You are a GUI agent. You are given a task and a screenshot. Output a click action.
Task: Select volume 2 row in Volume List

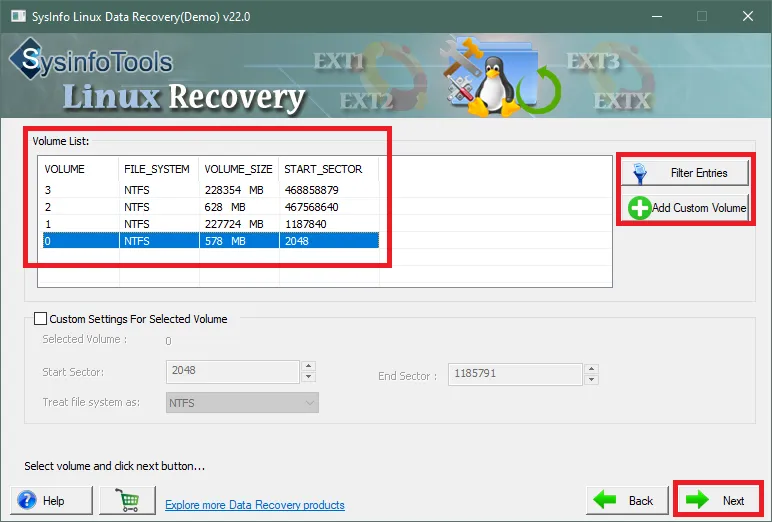pos(211,207)
